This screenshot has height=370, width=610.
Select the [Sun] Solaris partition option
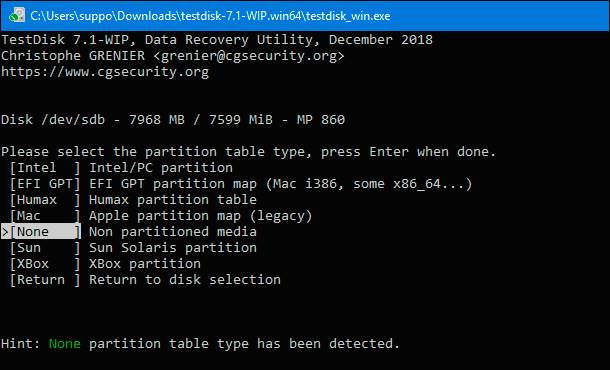(x=45, y=247)
